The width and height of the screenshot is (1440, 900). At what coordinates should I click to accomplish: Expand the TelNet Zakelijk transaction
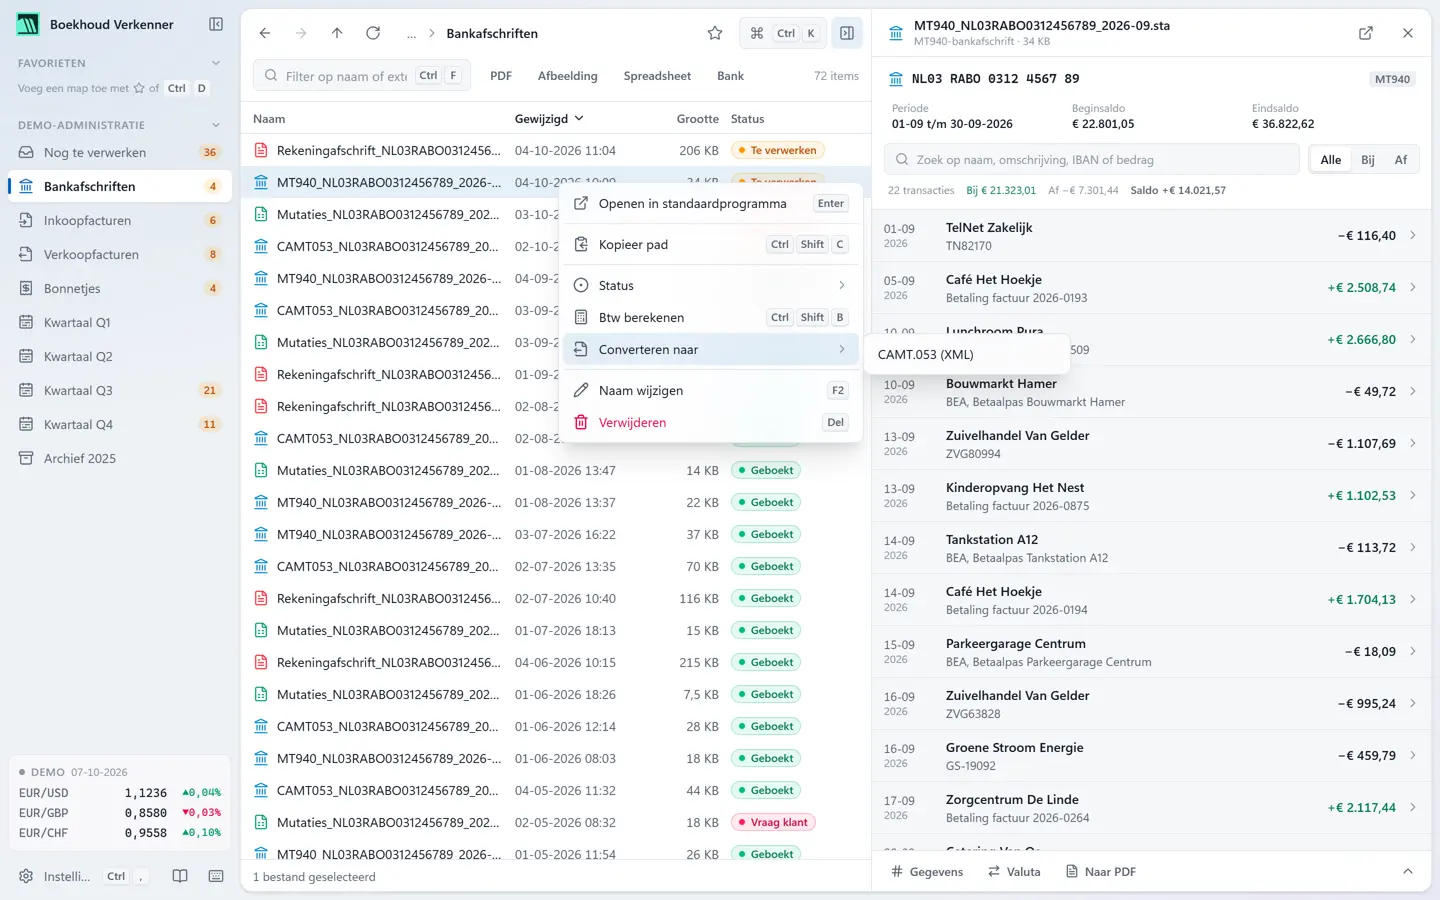coord(1151,236)
